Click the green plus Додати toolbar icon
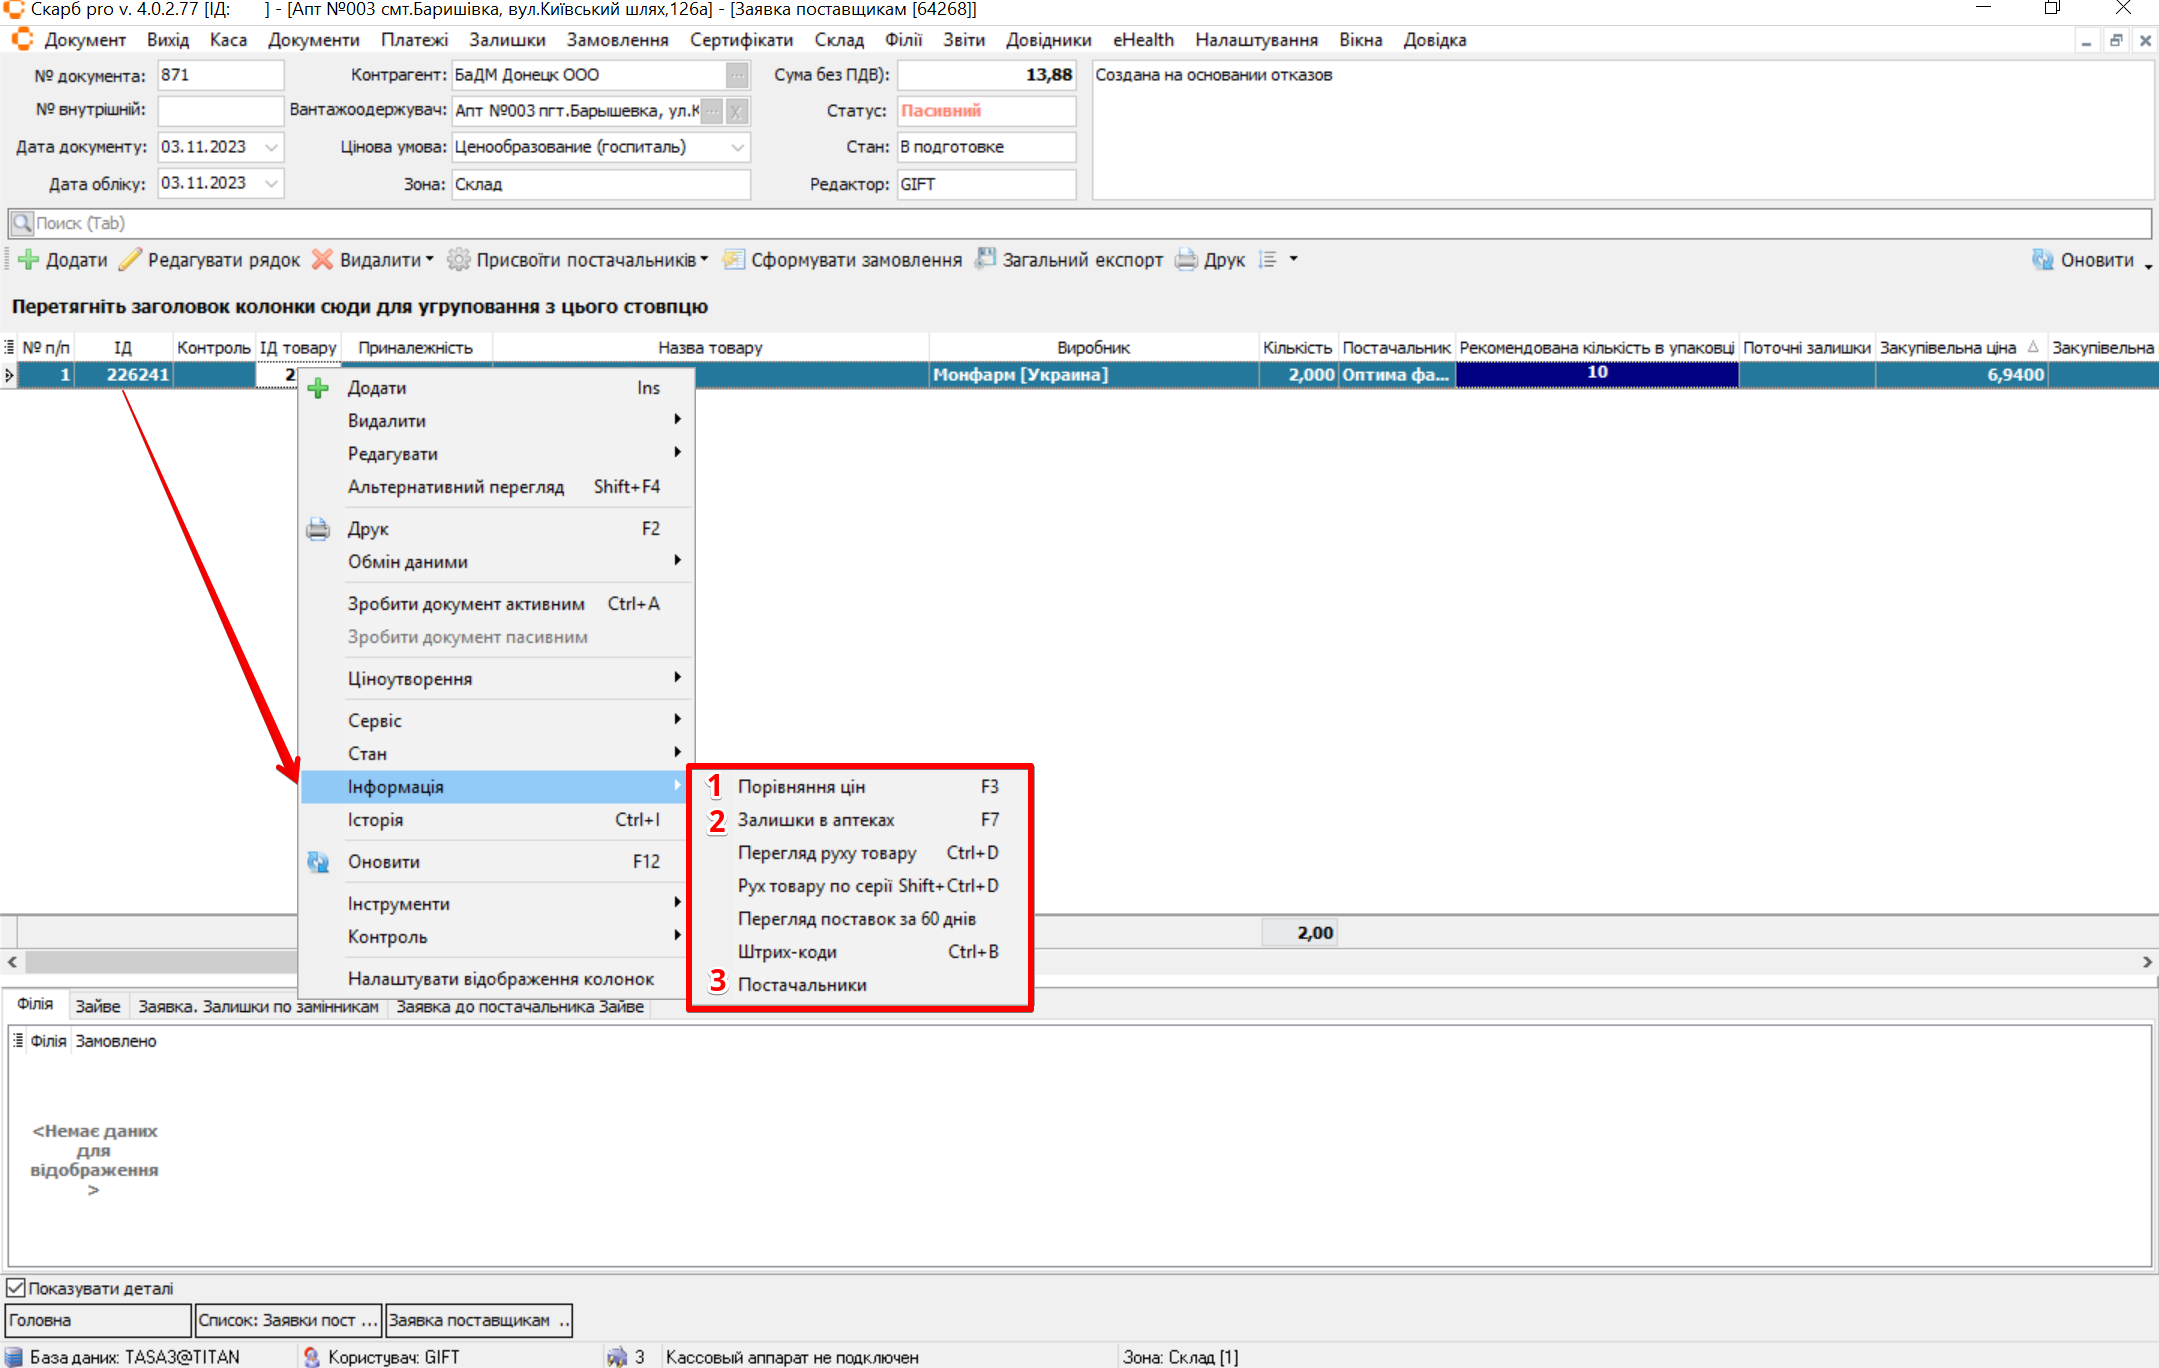 click(29, 260)
